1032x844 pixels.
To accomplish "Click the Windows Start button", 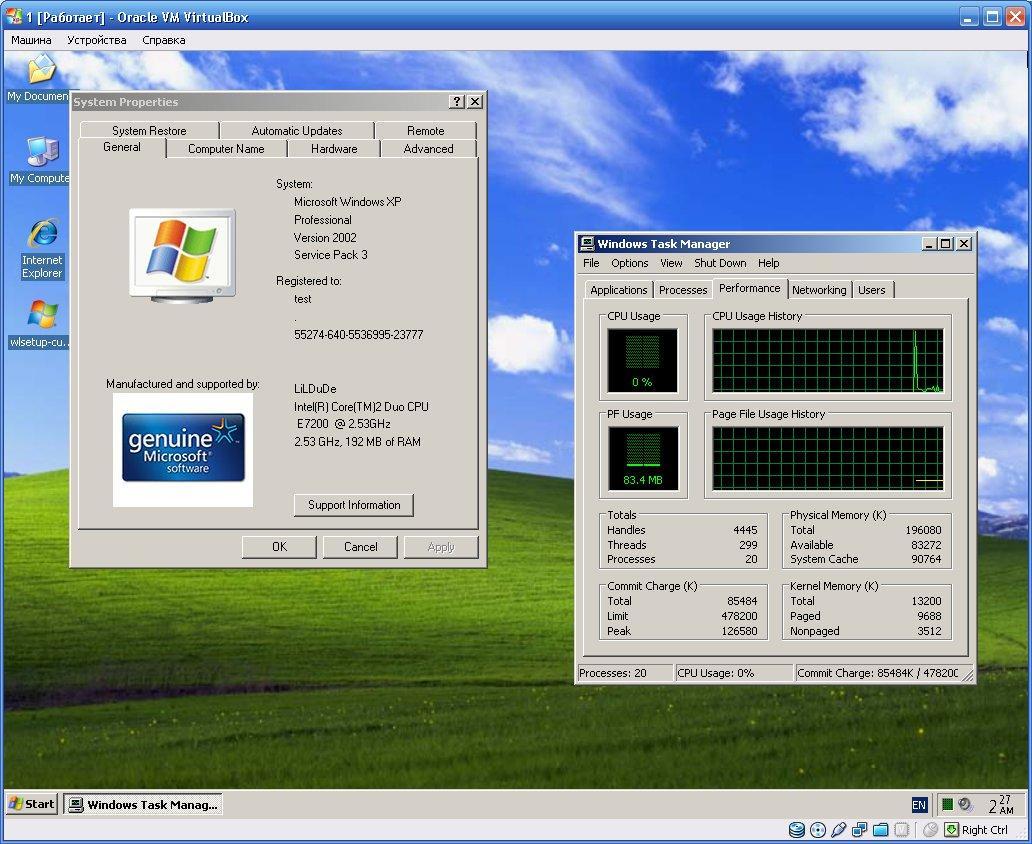I will 31,804.
